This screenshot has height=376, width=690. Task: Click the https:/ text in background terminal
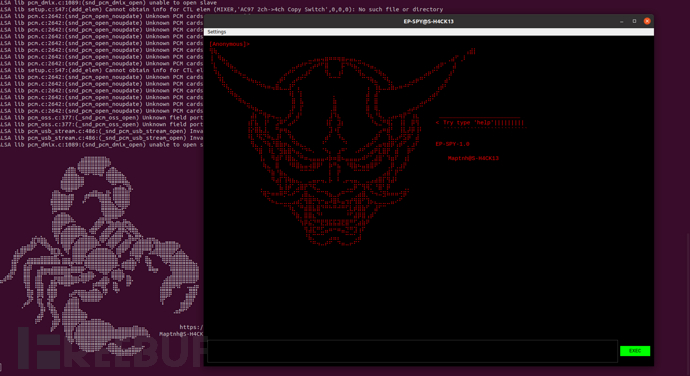(191, 327)
